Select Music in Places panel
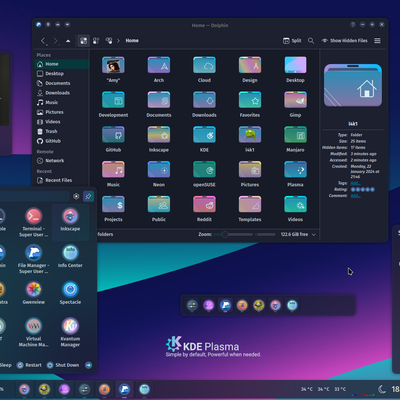The width and height of the screenshot is (400, 400). pyautogui.click(x=62, y=103)
